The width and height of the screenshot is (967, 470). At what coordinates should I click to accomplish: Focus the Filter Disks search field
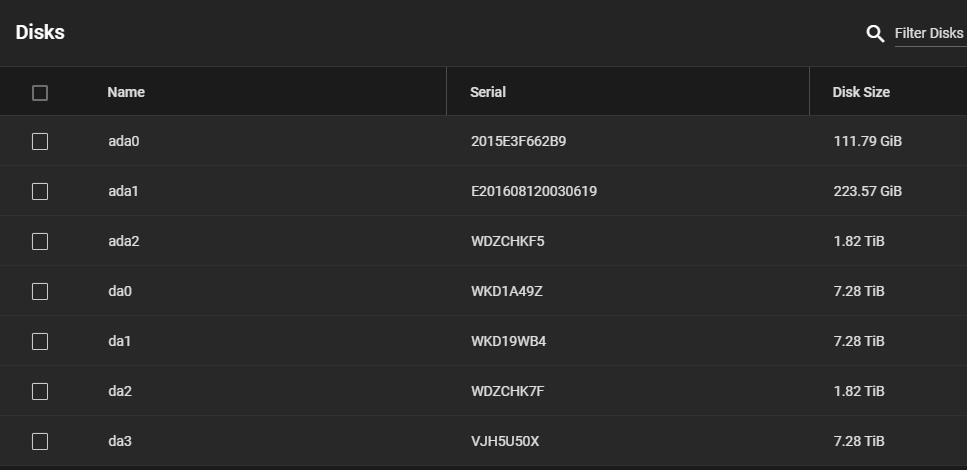930,33
